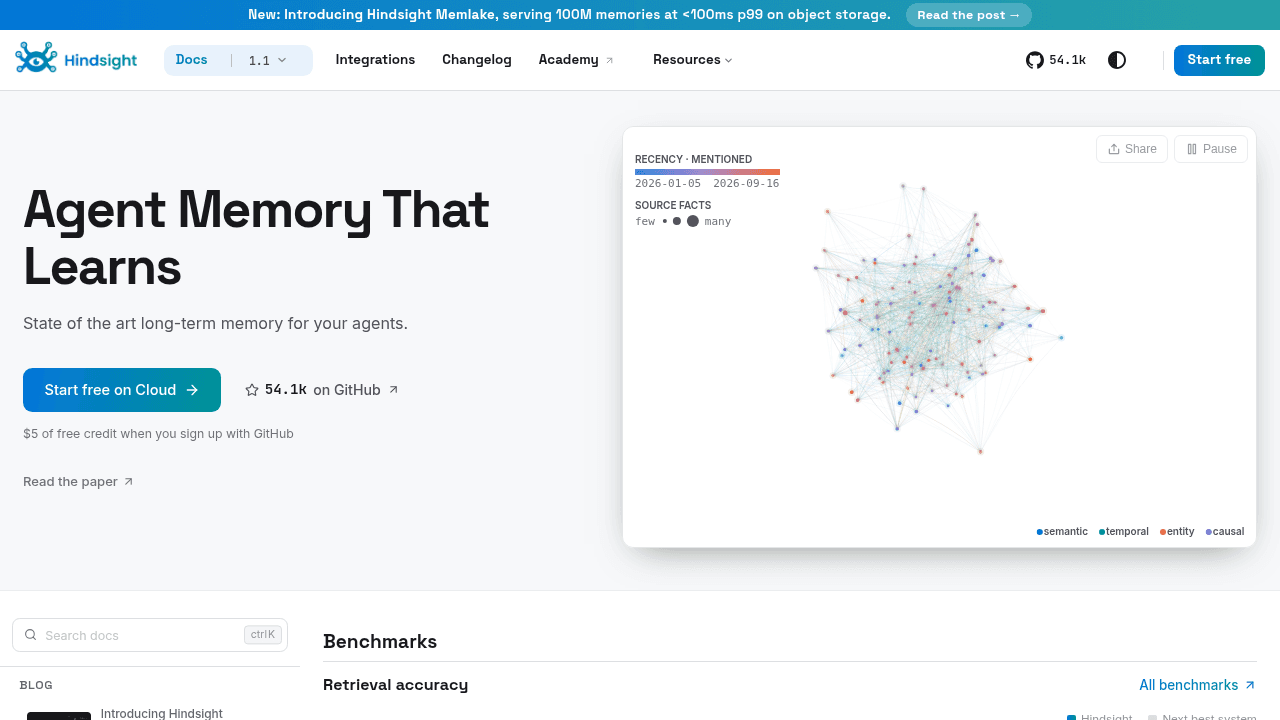Viewport: 1280px width, 720px height.
Task: Click the BLOG sidebar heading
Action: (x=36, y=685)
